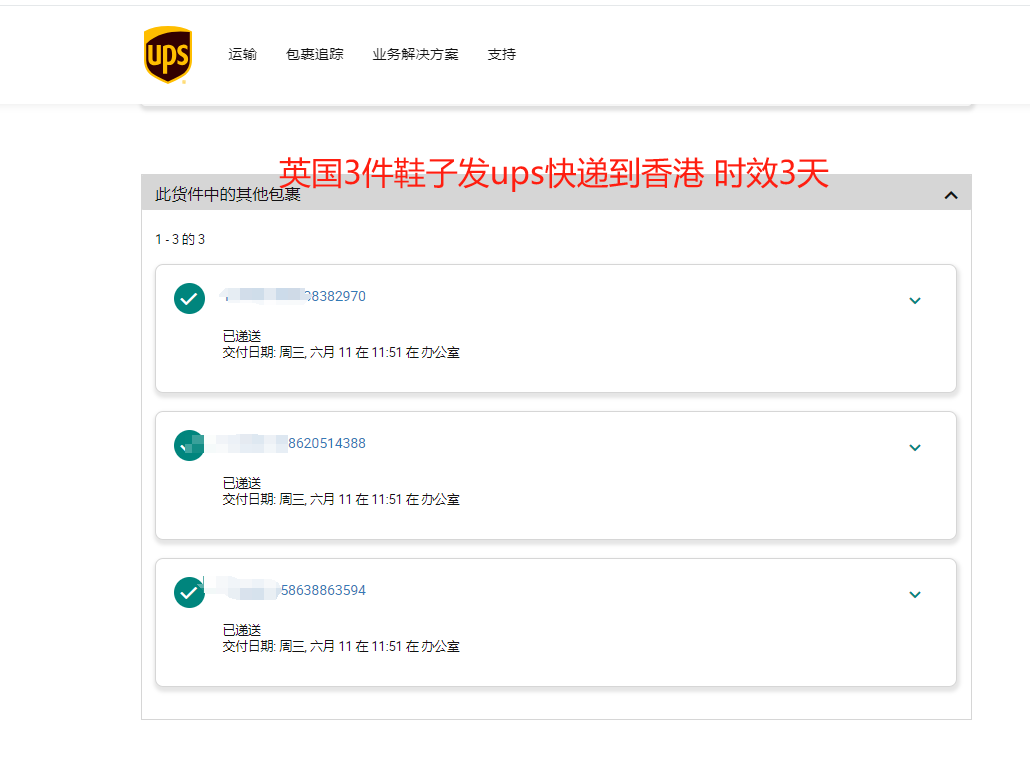
Task: Click delivered checkmark for package 58638863594
Action: point(189,593)
